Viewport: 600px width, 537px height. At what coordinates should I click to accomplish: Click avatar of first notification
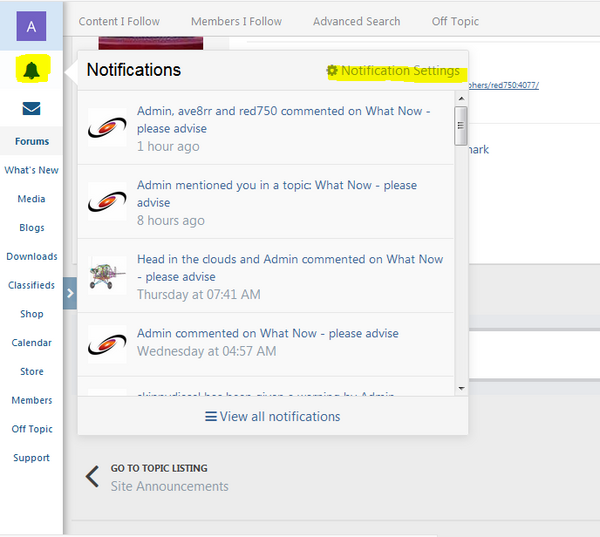[107, 128]
